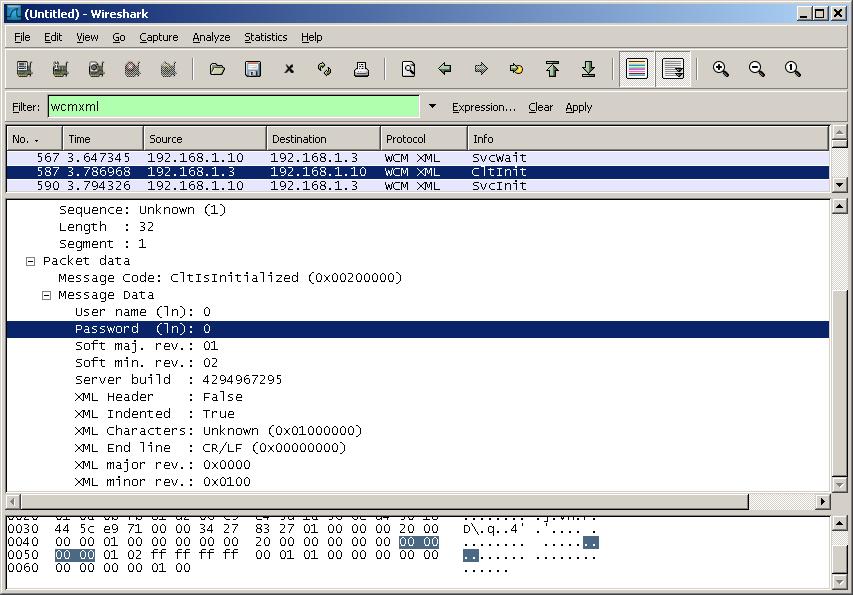The image size is (853, 595).
Task: Clear the display filter
Action: pos(540,107)
